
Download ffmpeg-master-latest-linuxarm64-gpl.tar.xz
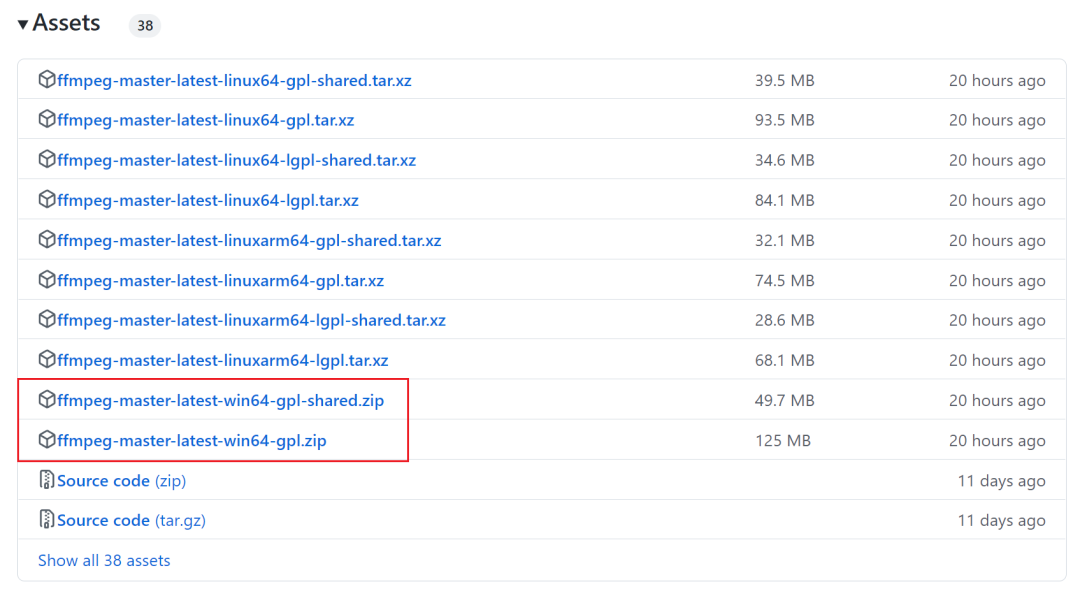coord(220,280)
